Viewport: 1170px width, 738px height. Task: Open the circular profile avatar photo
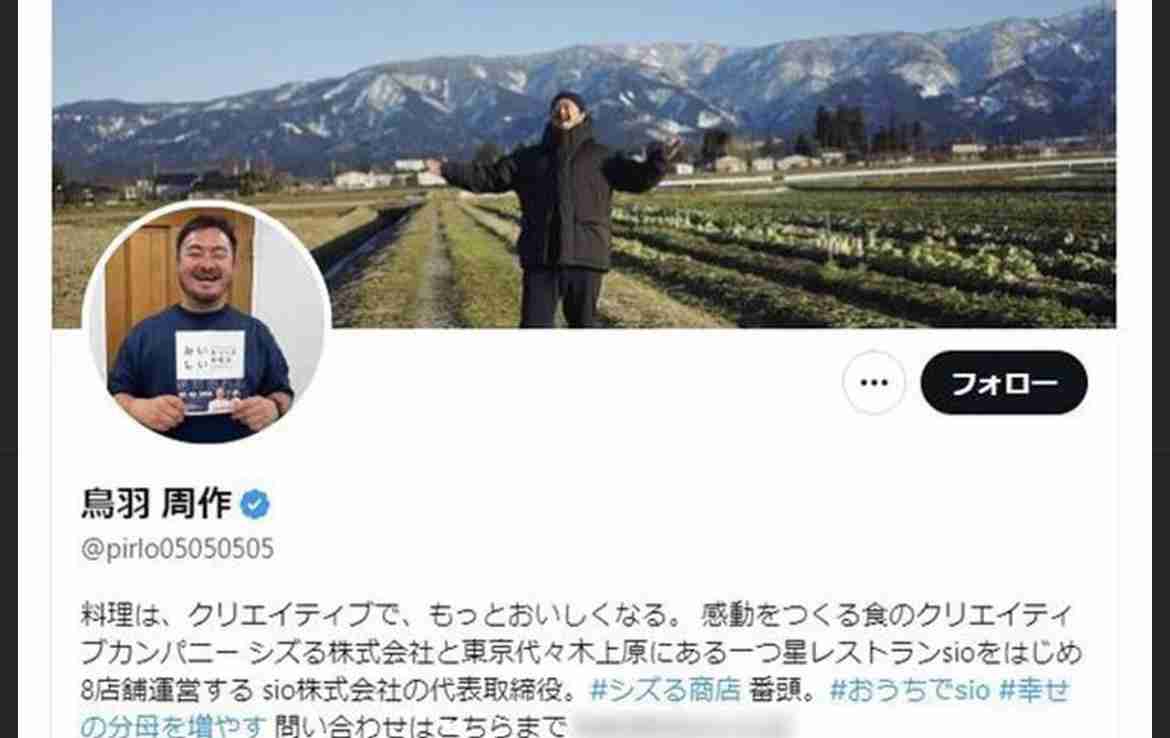point(207,322)
